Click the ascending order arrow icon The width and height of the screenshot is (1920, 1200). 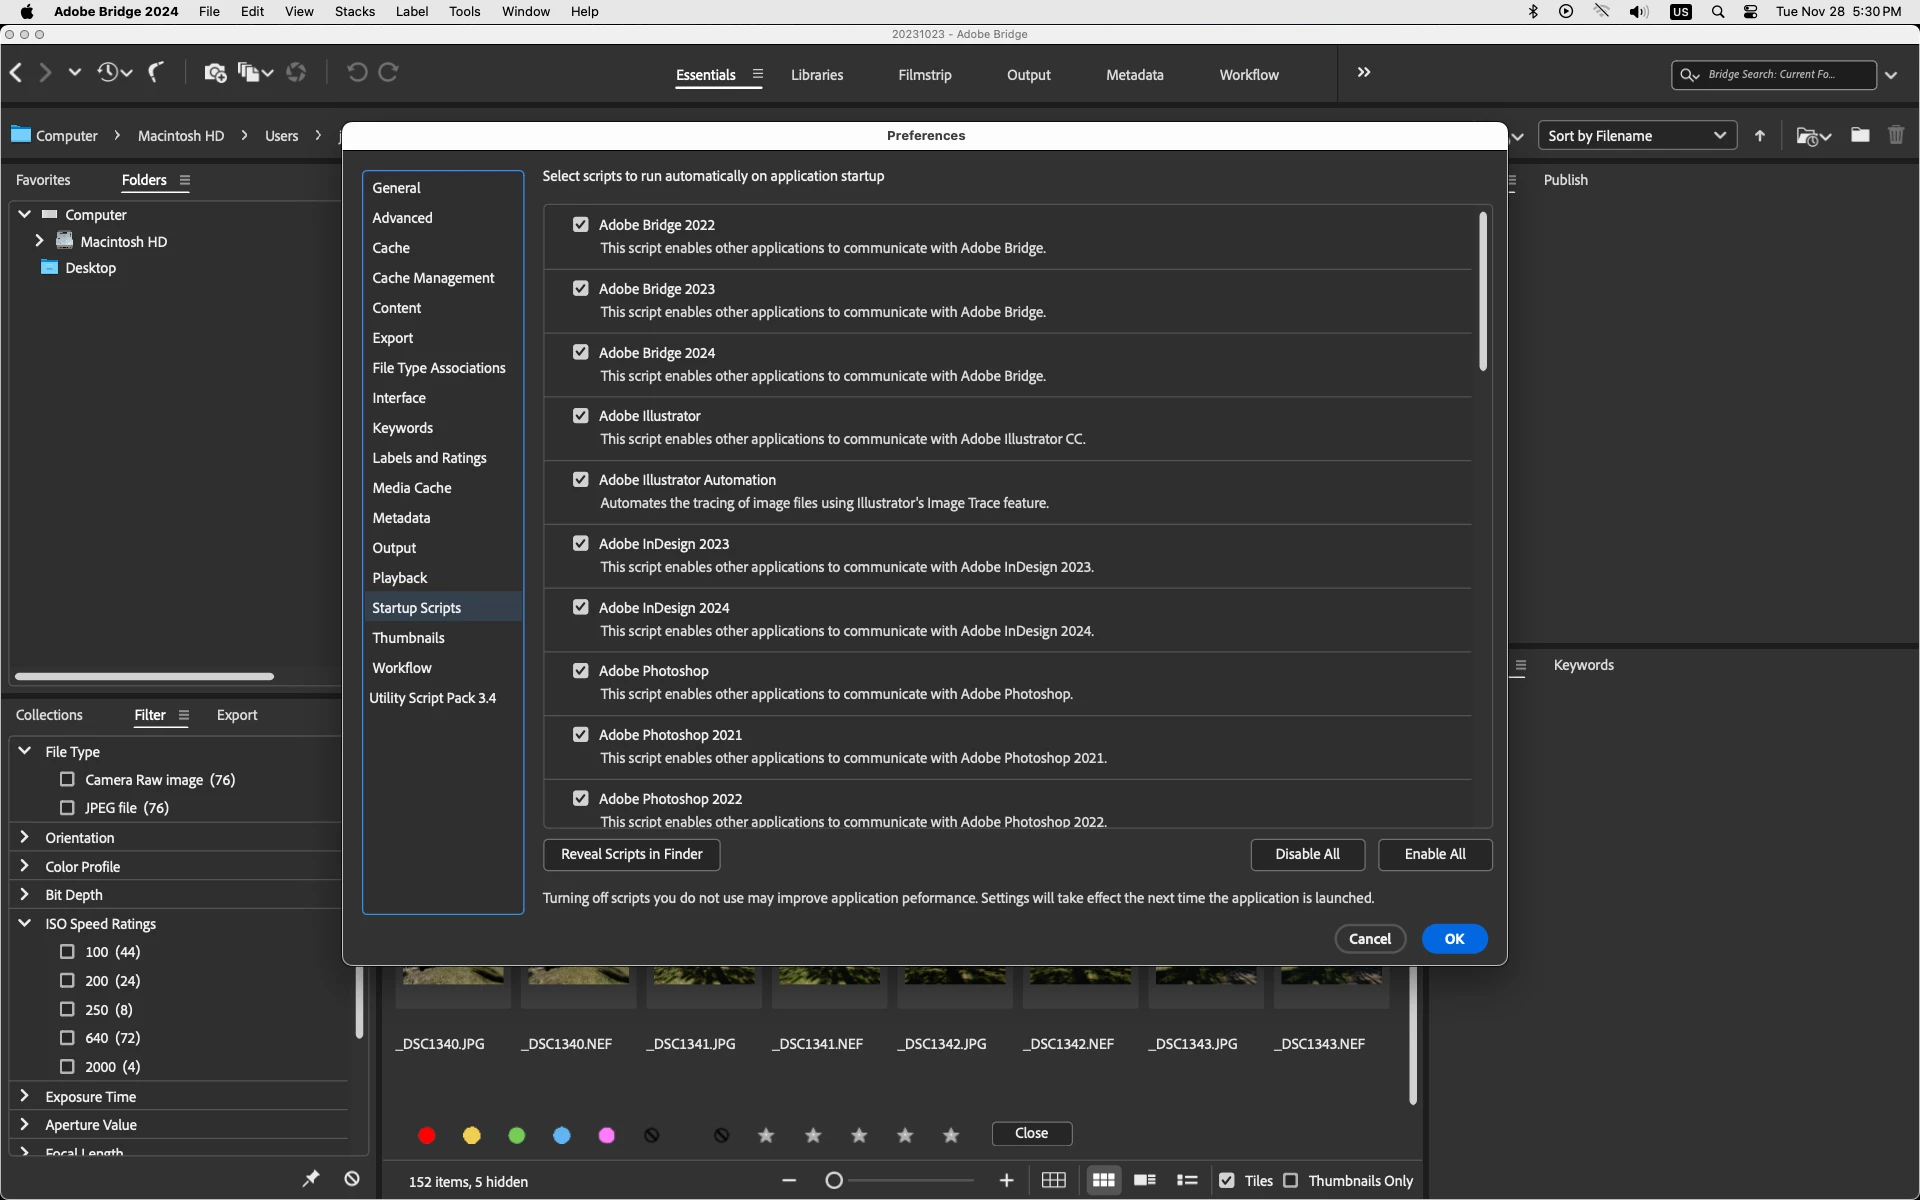1760,136
